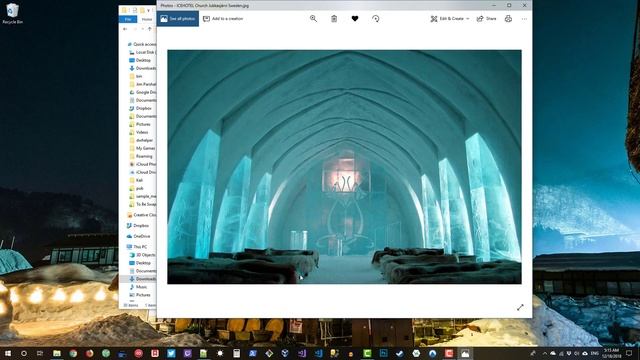The height and width of the screenshot is (360, 640).
Task: Rotate the photo using the rotate icon
Action: pos(376,18)
